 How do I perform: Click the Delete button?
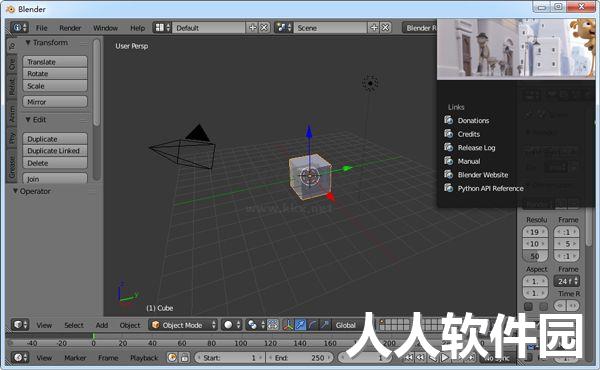(55, 163)
